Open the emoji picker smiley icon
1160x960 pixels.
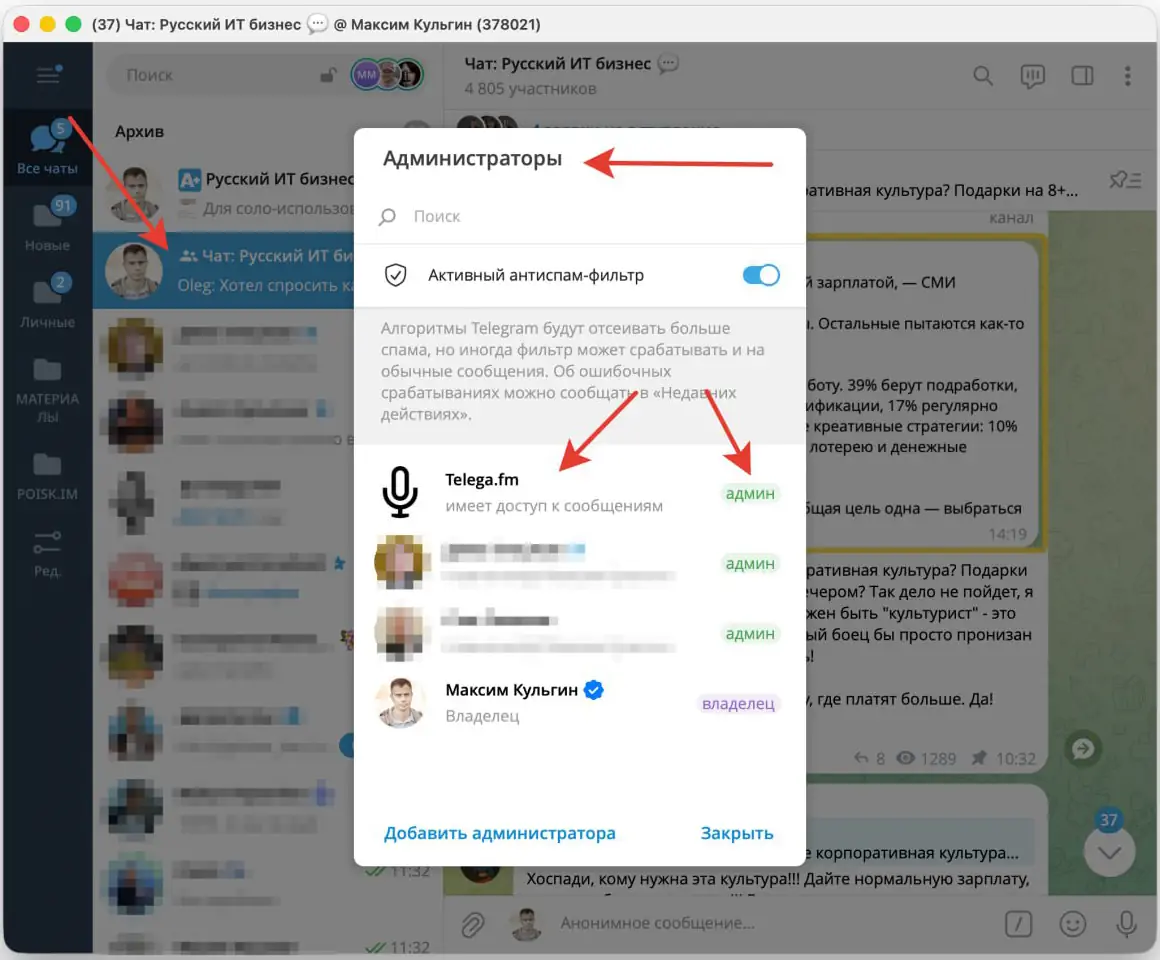pyautogui.click(x=1073, y=924)
